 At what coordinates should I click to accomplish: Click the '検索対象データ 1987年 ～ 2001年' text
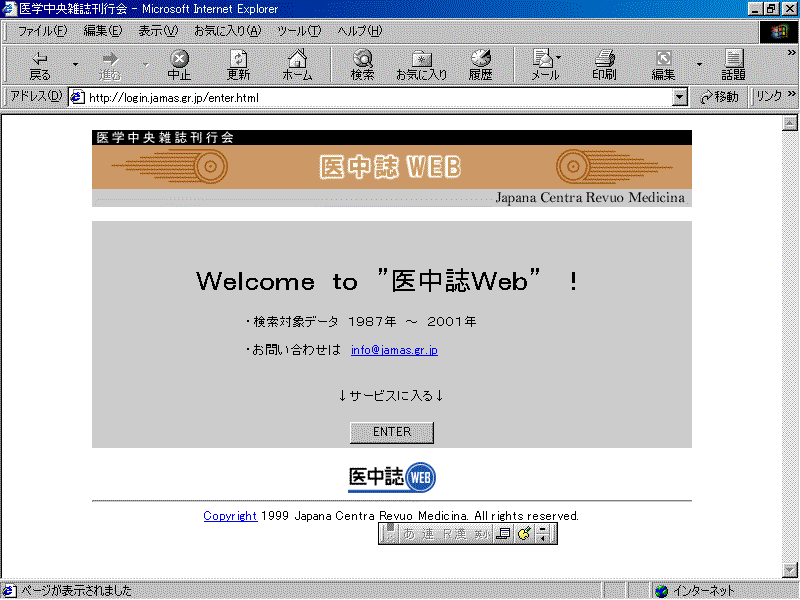[x=361, y=321]
